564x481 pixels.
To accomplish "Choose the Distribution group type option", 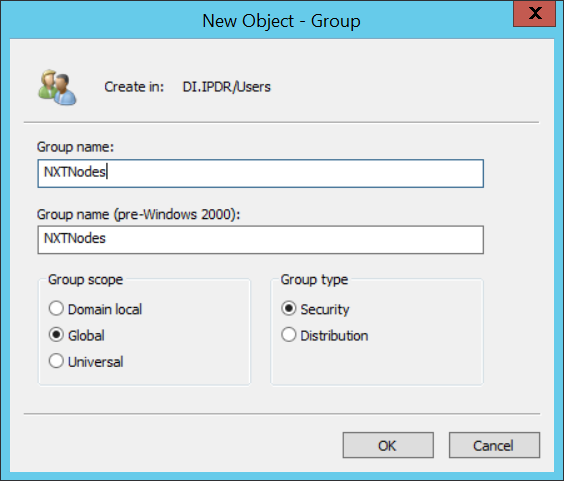I will (x=288, y=335).
